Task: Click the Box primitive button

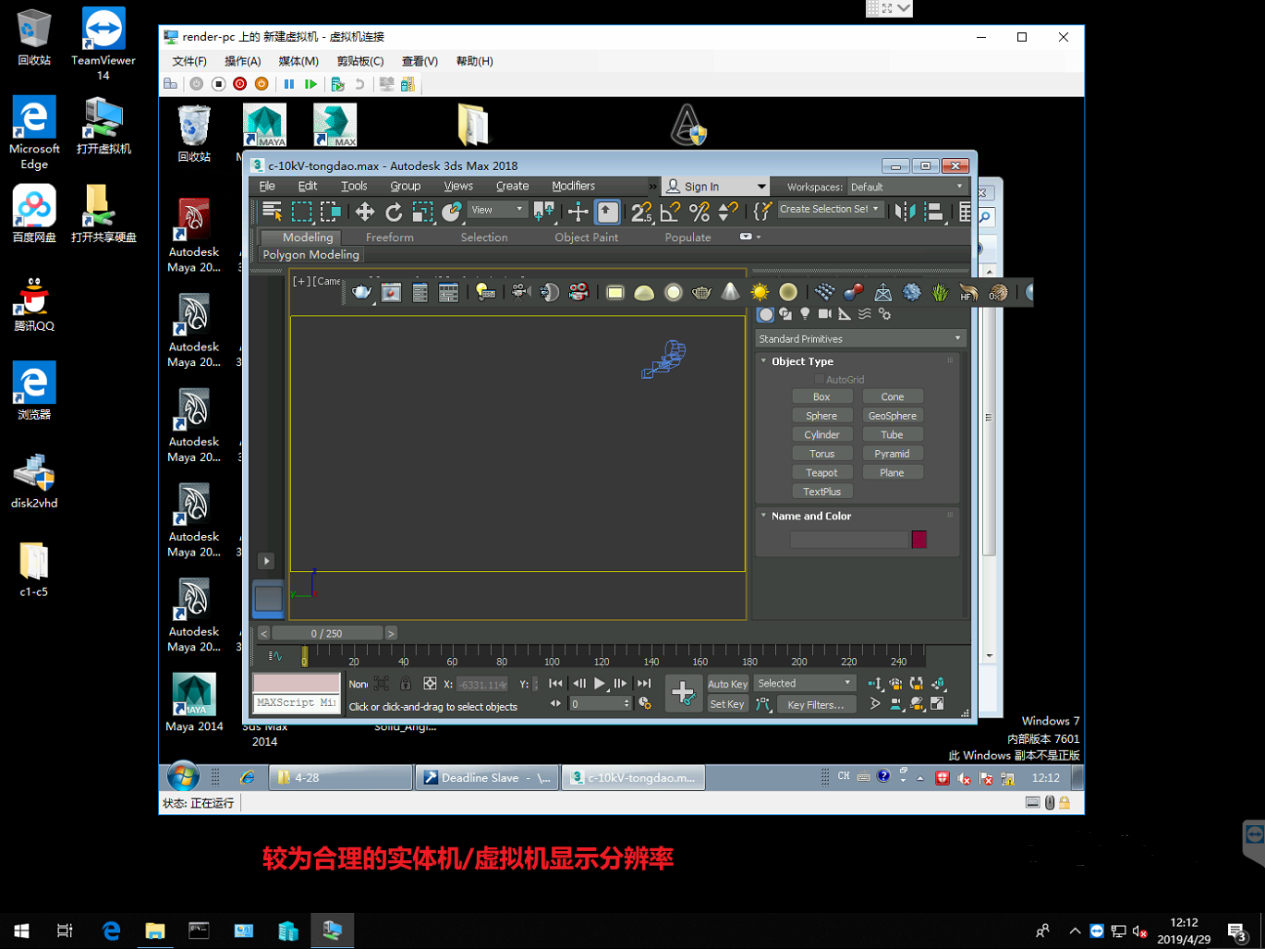Action: (821, 397)
